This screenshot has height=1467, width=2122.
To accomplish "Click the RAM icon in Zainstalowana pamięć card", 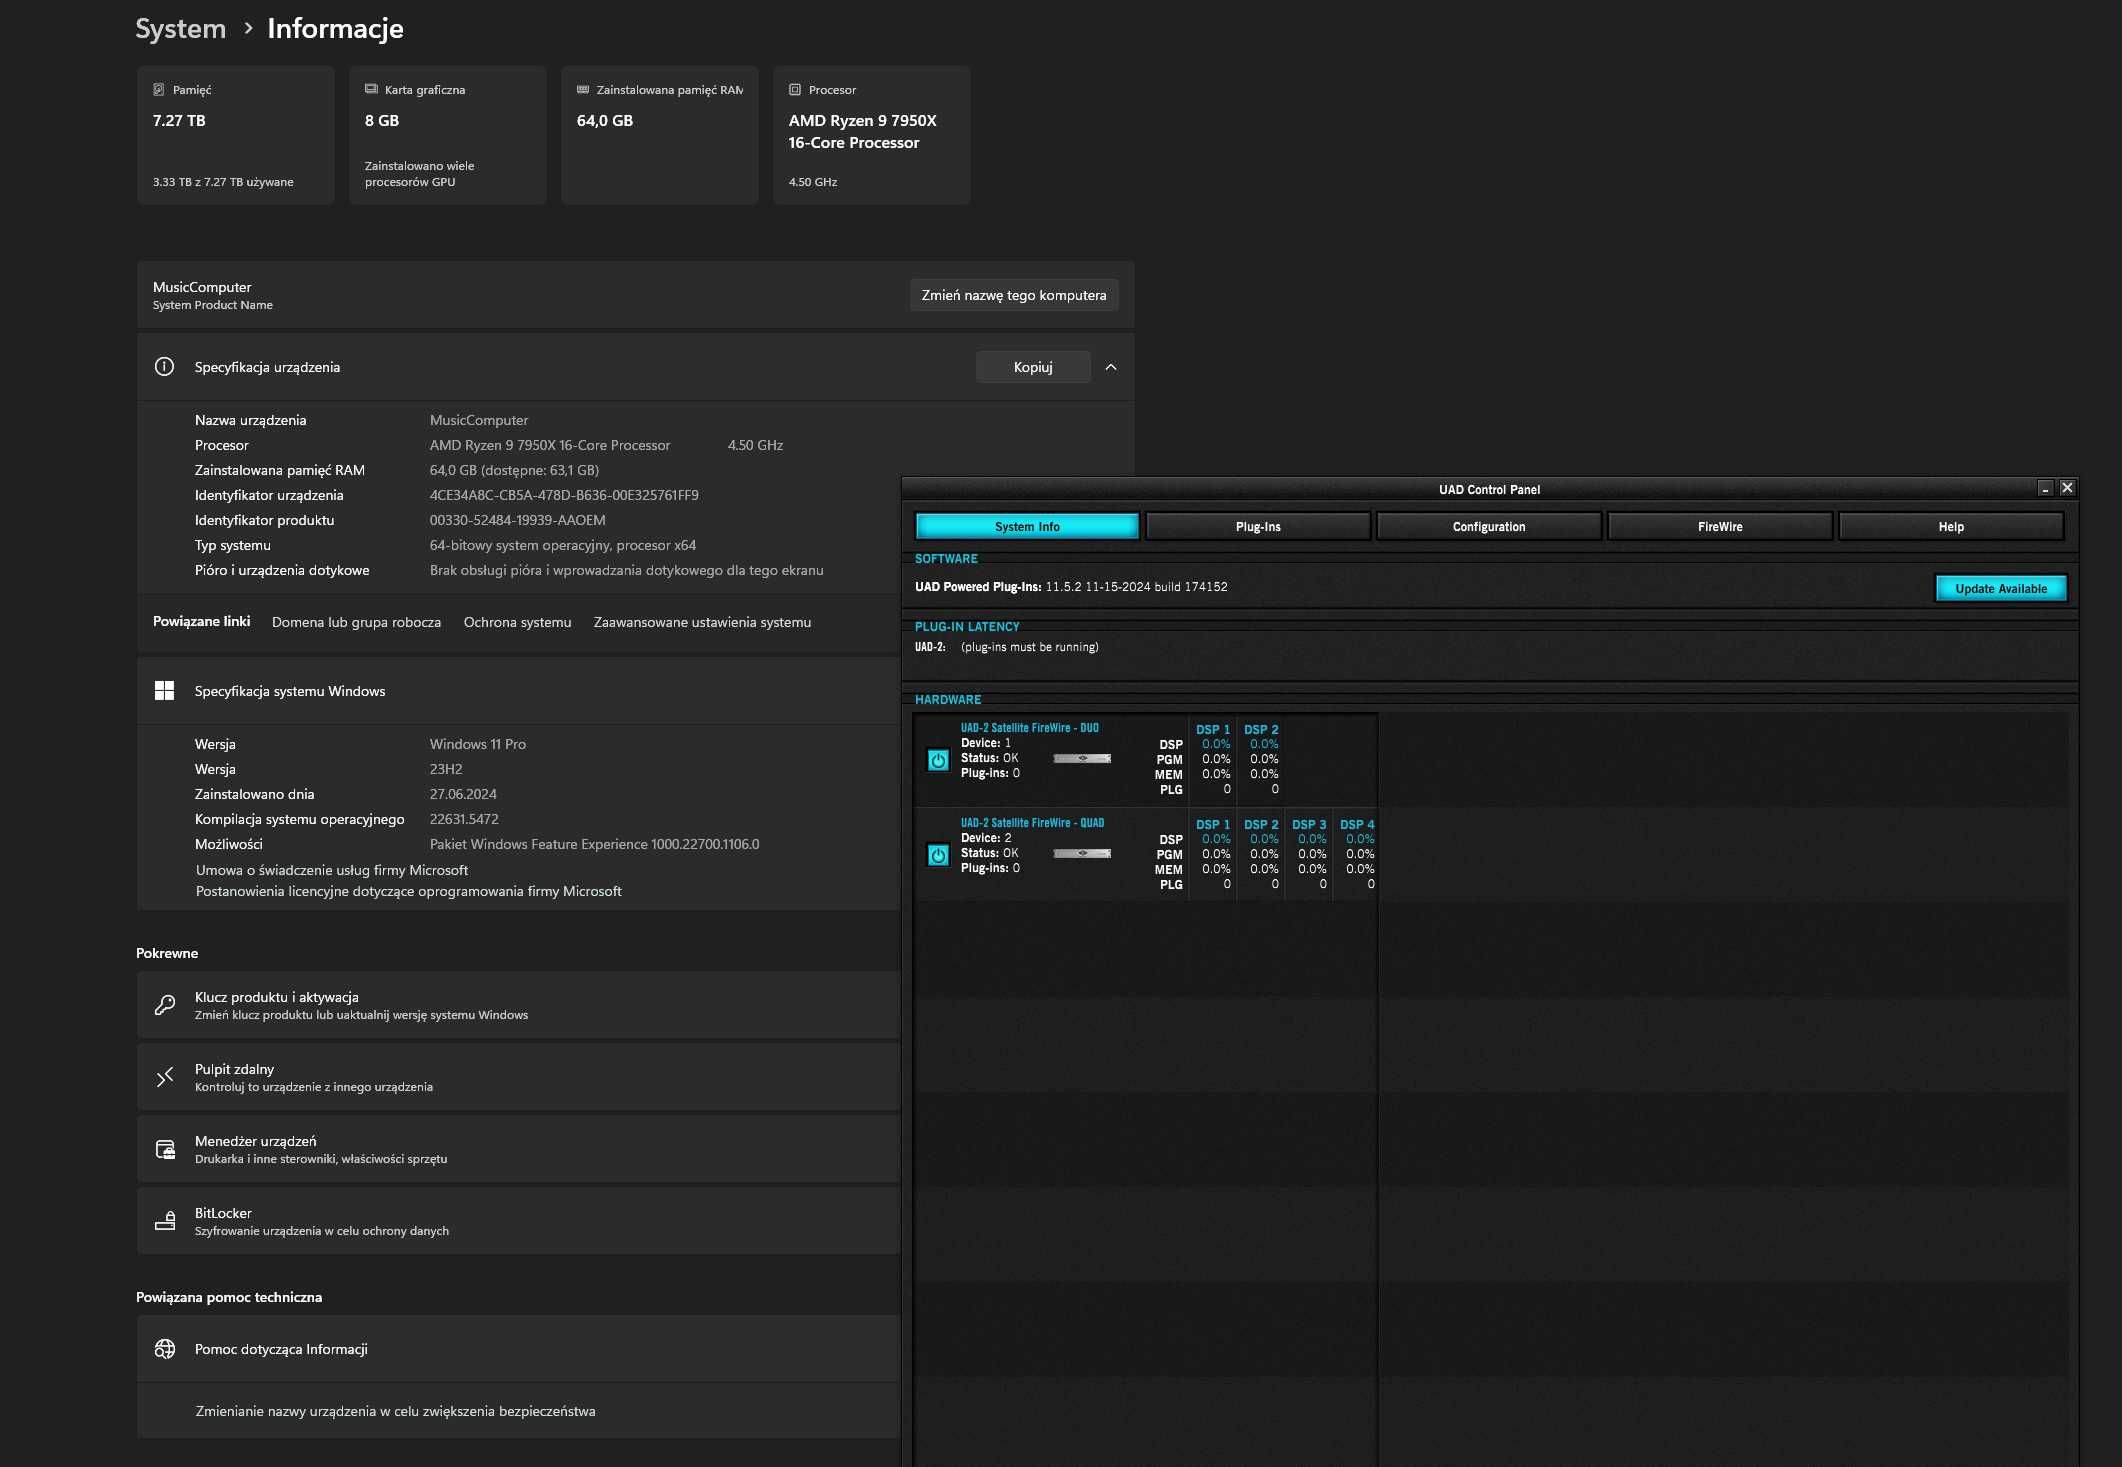I will [x=583, y=89].
